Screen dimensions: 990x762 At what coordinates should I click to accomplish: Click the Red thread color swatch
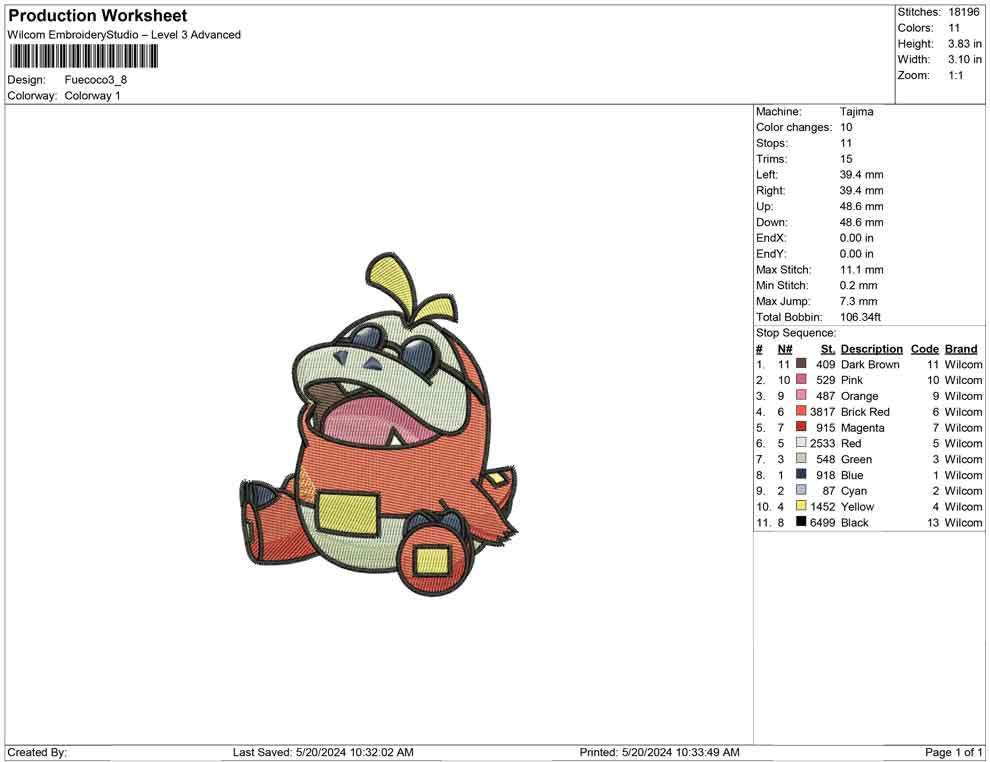pos(801,443)
